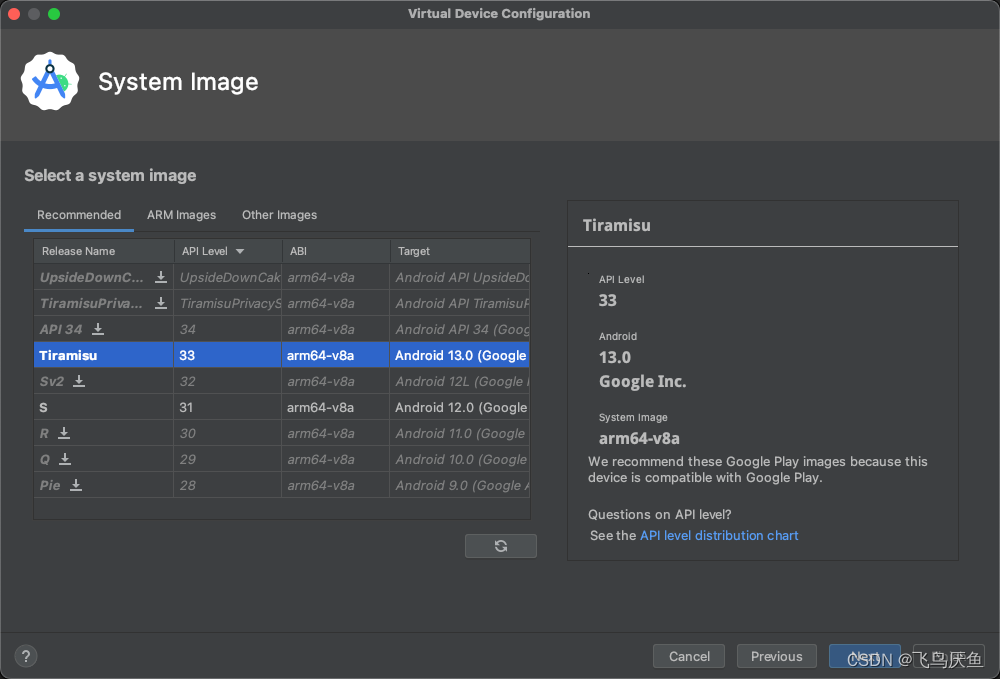The image size is (1000, 679).
Task: Open the Other Images tab
Action: [279, 215]
